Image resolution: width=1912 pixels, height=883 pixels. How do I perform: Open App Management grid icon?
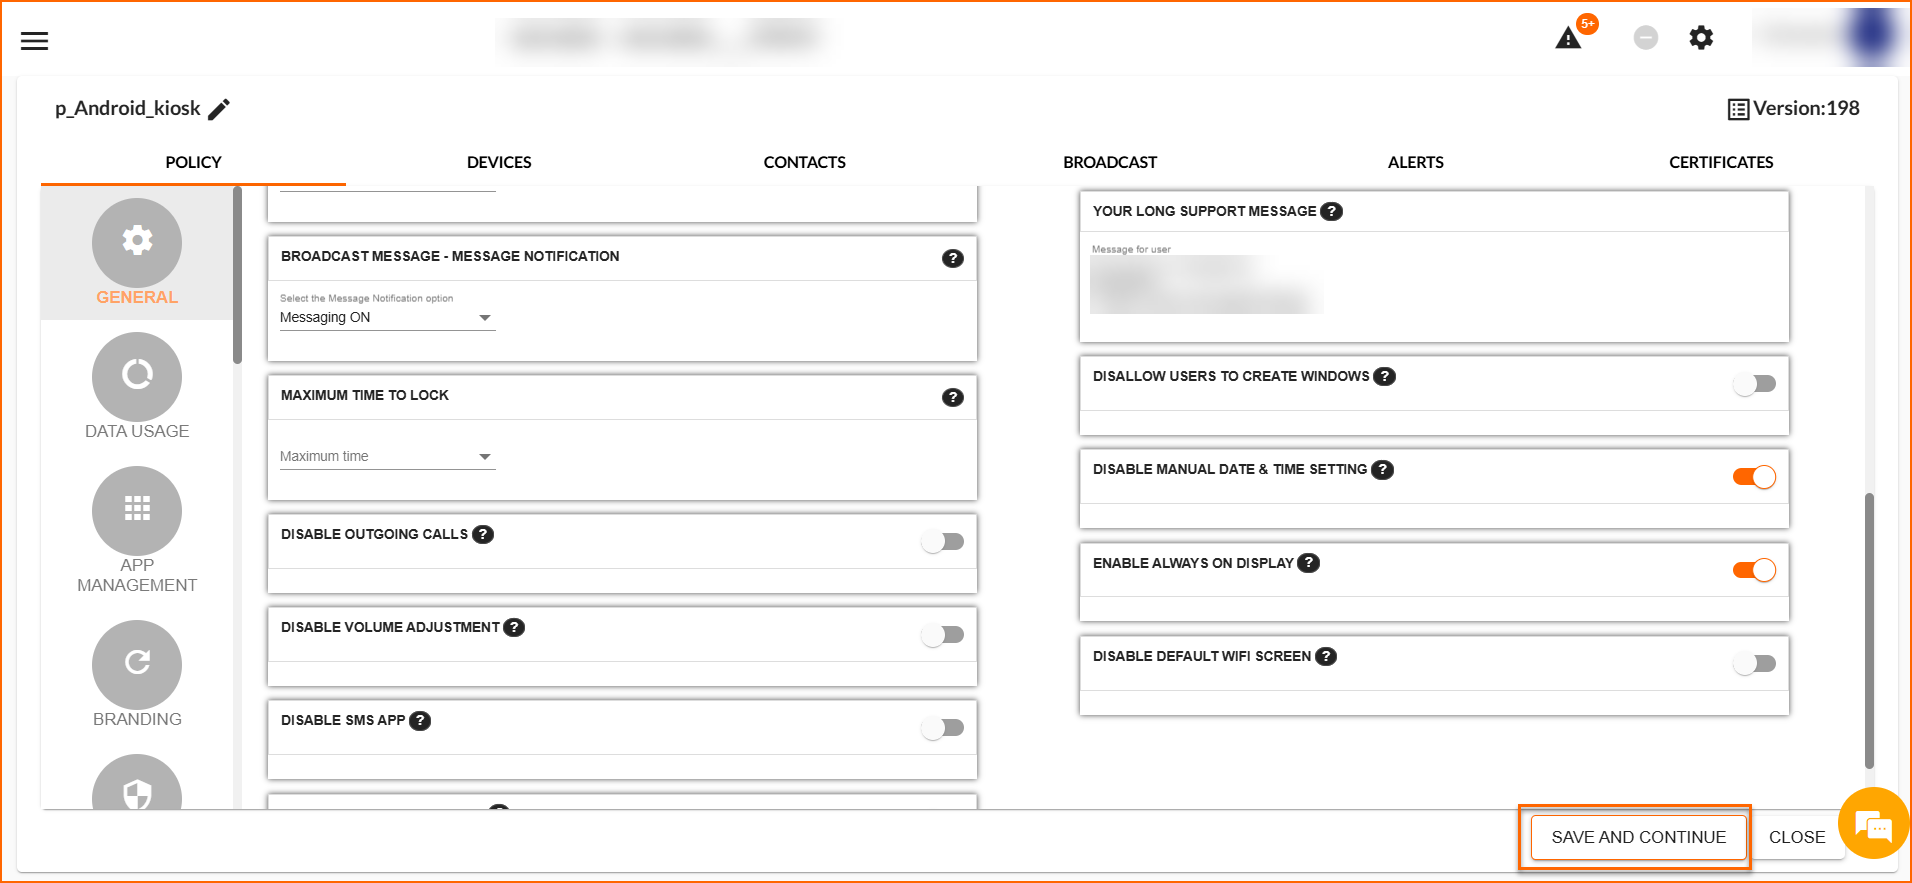click(137, 510)
